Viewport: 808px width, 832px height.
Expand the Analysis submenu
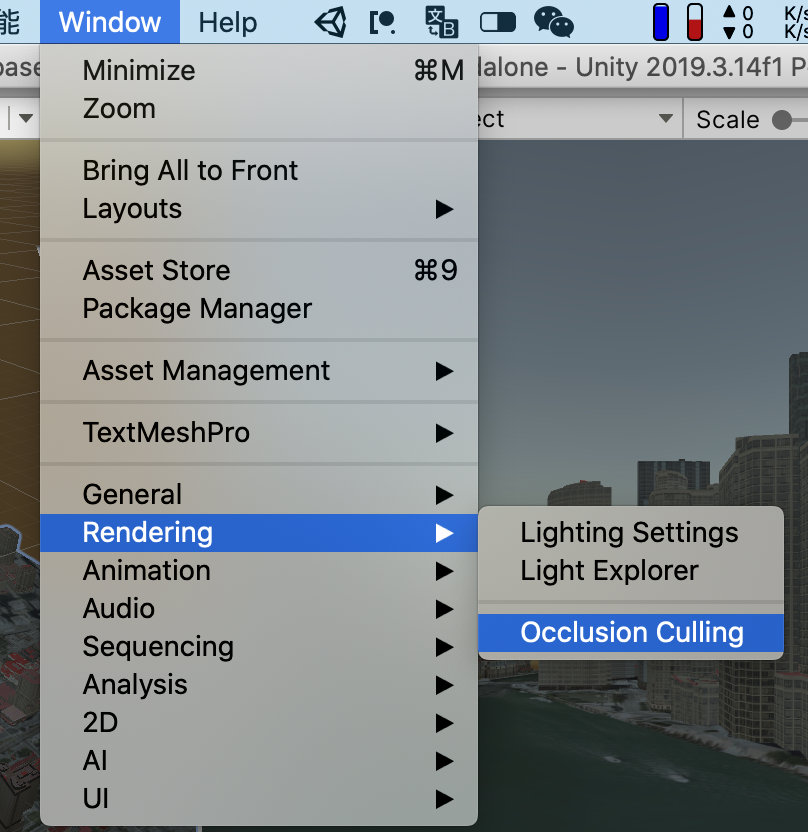259,685
